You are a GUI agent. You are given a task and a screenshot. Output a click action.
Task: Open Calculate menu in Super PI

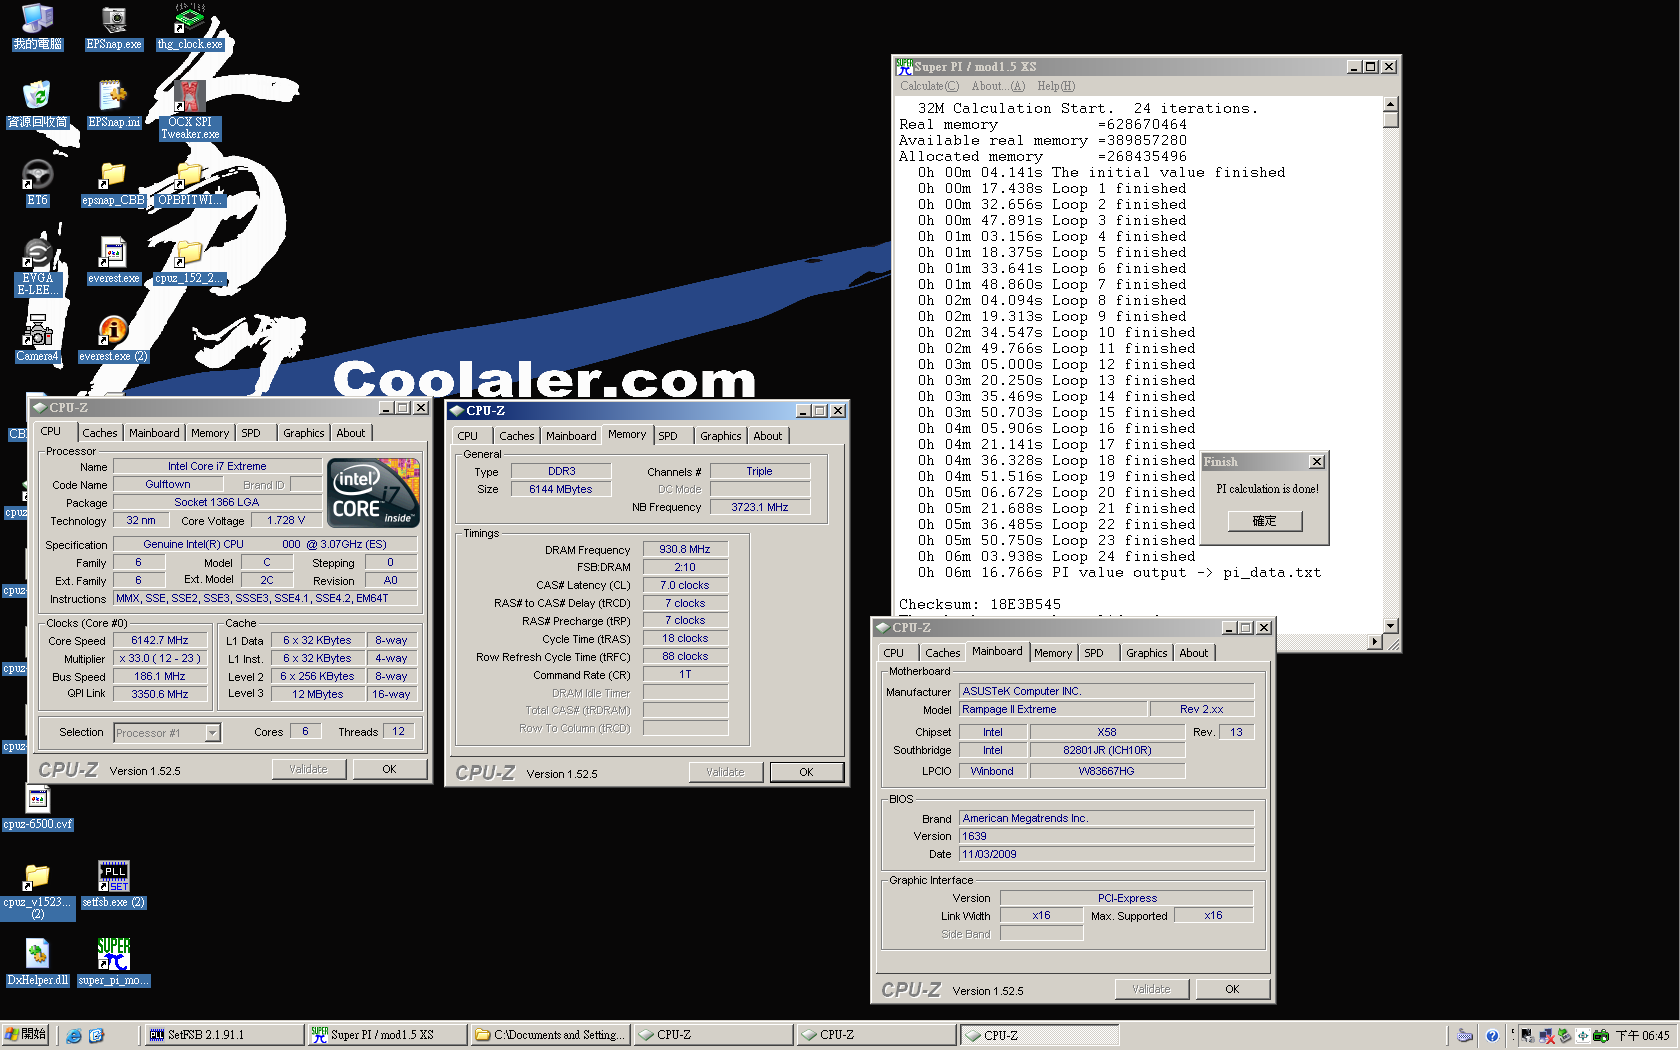(x=929, y=86)
